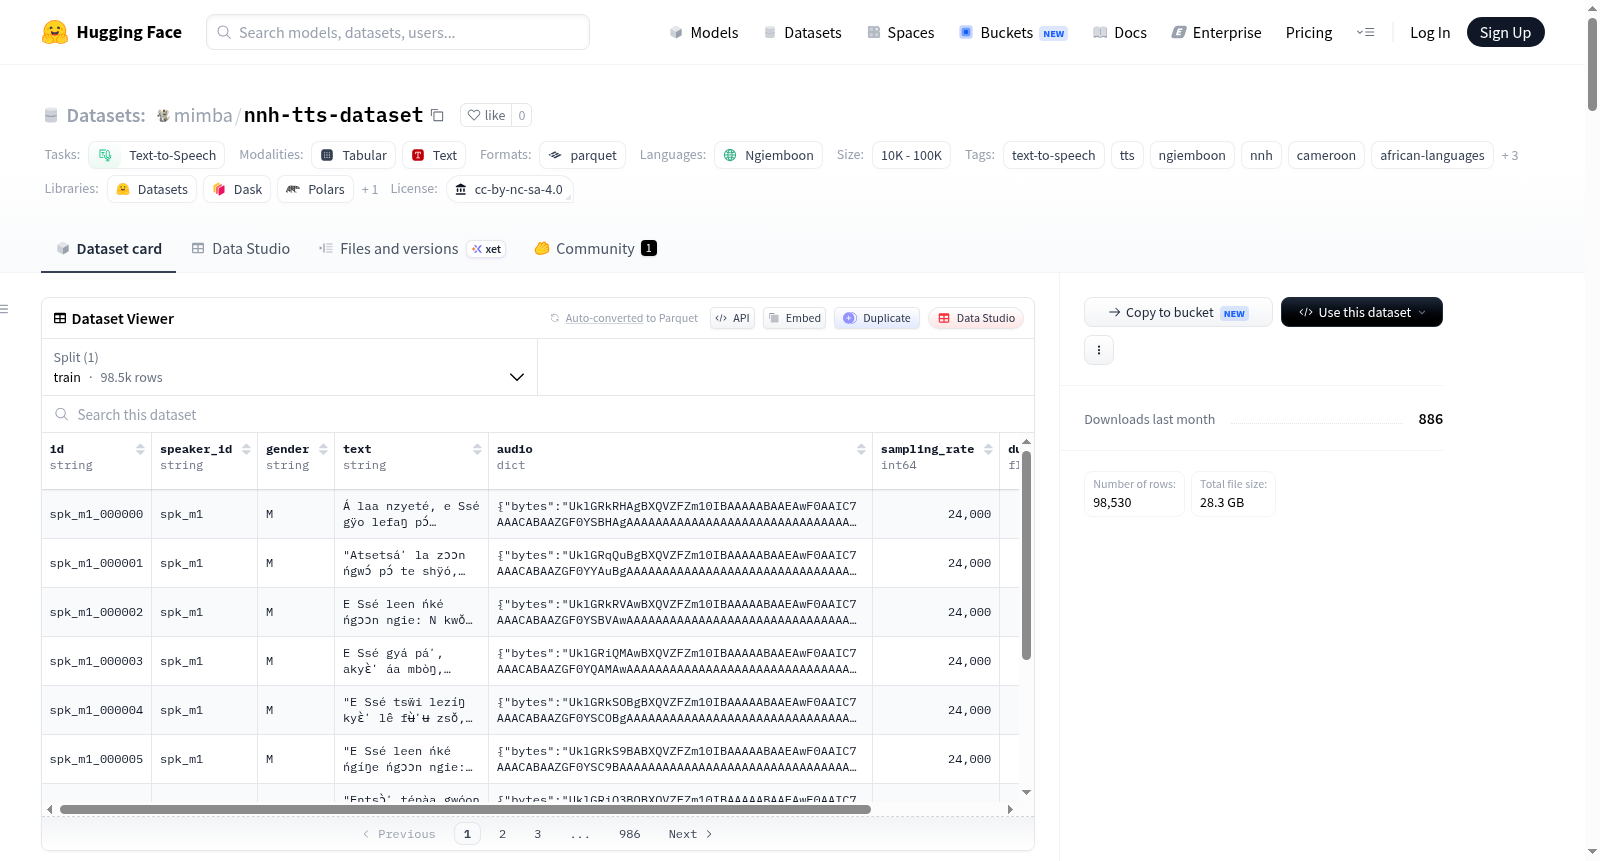
Task: Select the Text-to-Speech task tag
Action: coord(157,155)
